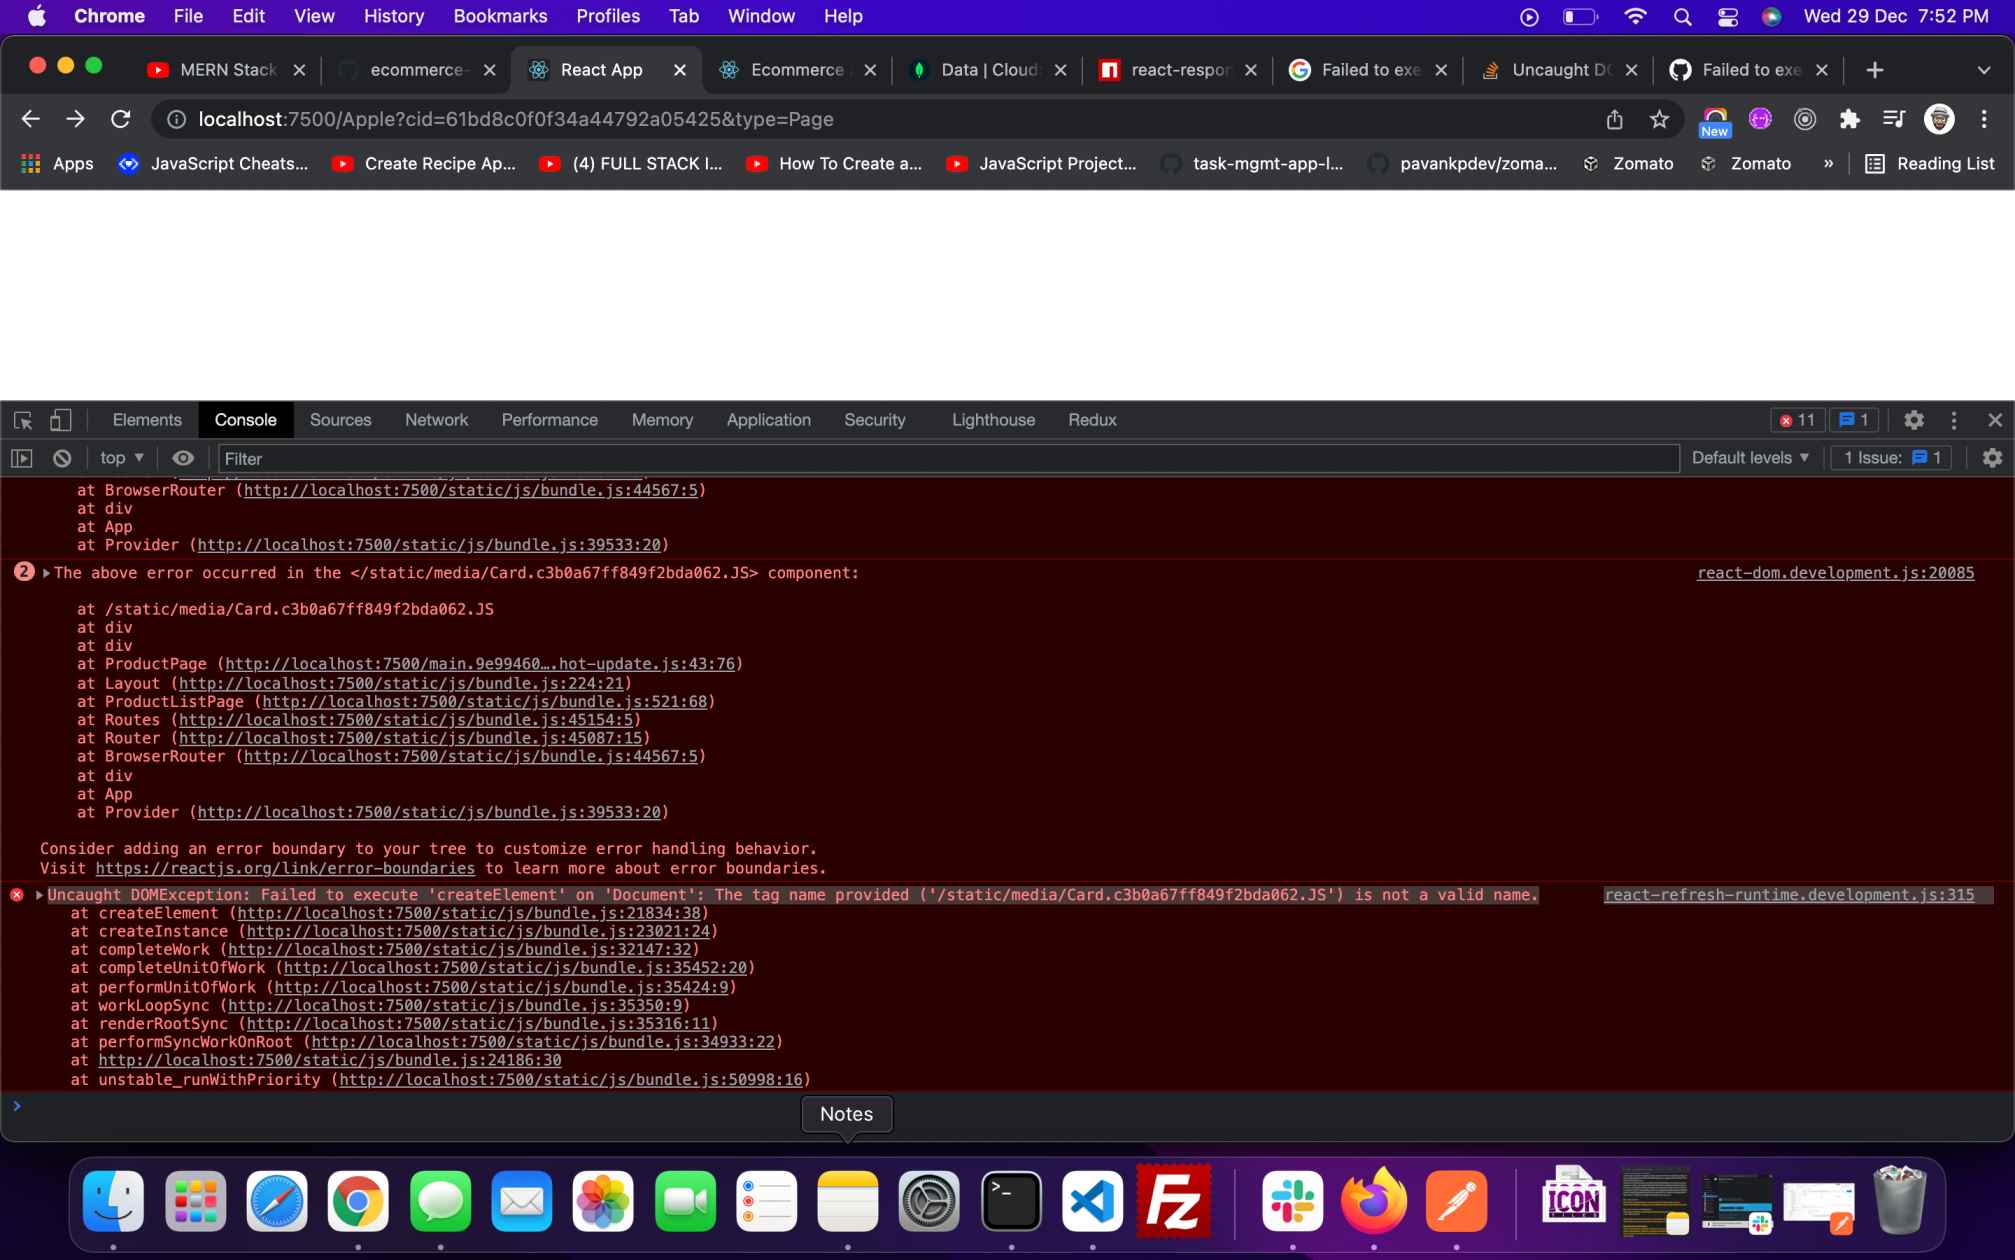Open the Application tab

(x=768, y=420)
